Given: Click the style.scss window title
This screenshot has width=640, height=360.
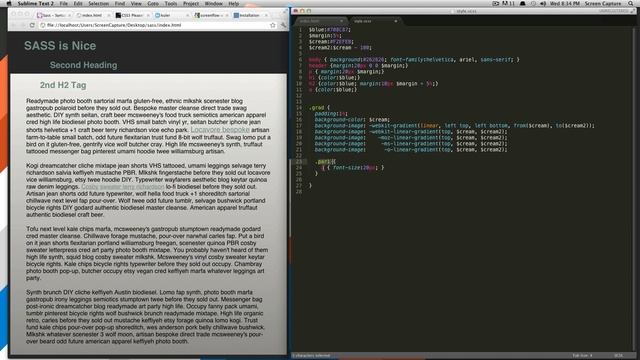Looking at the screenshot, I should point(466,11).
